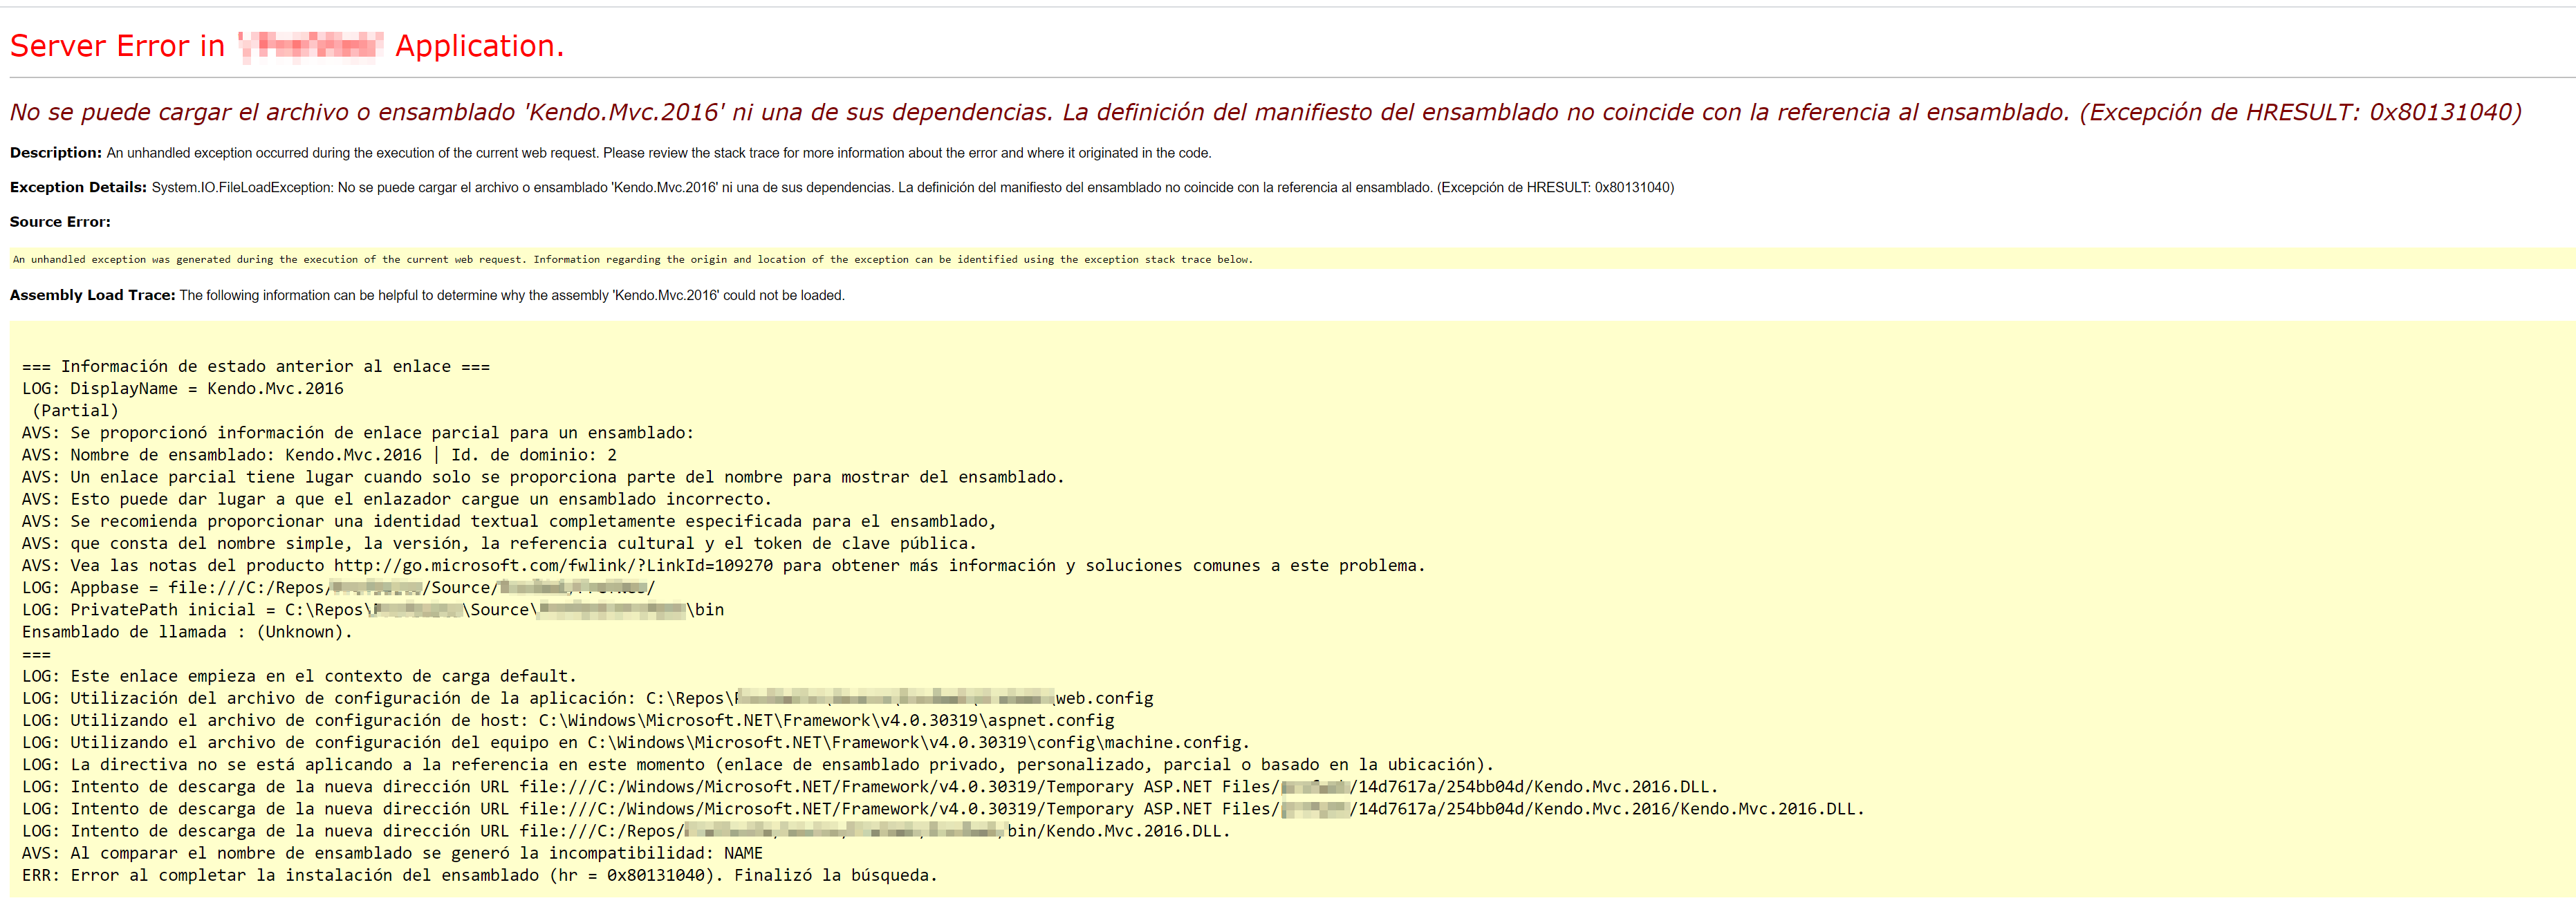Click the 'Exception Details:' label

[78, 187]
